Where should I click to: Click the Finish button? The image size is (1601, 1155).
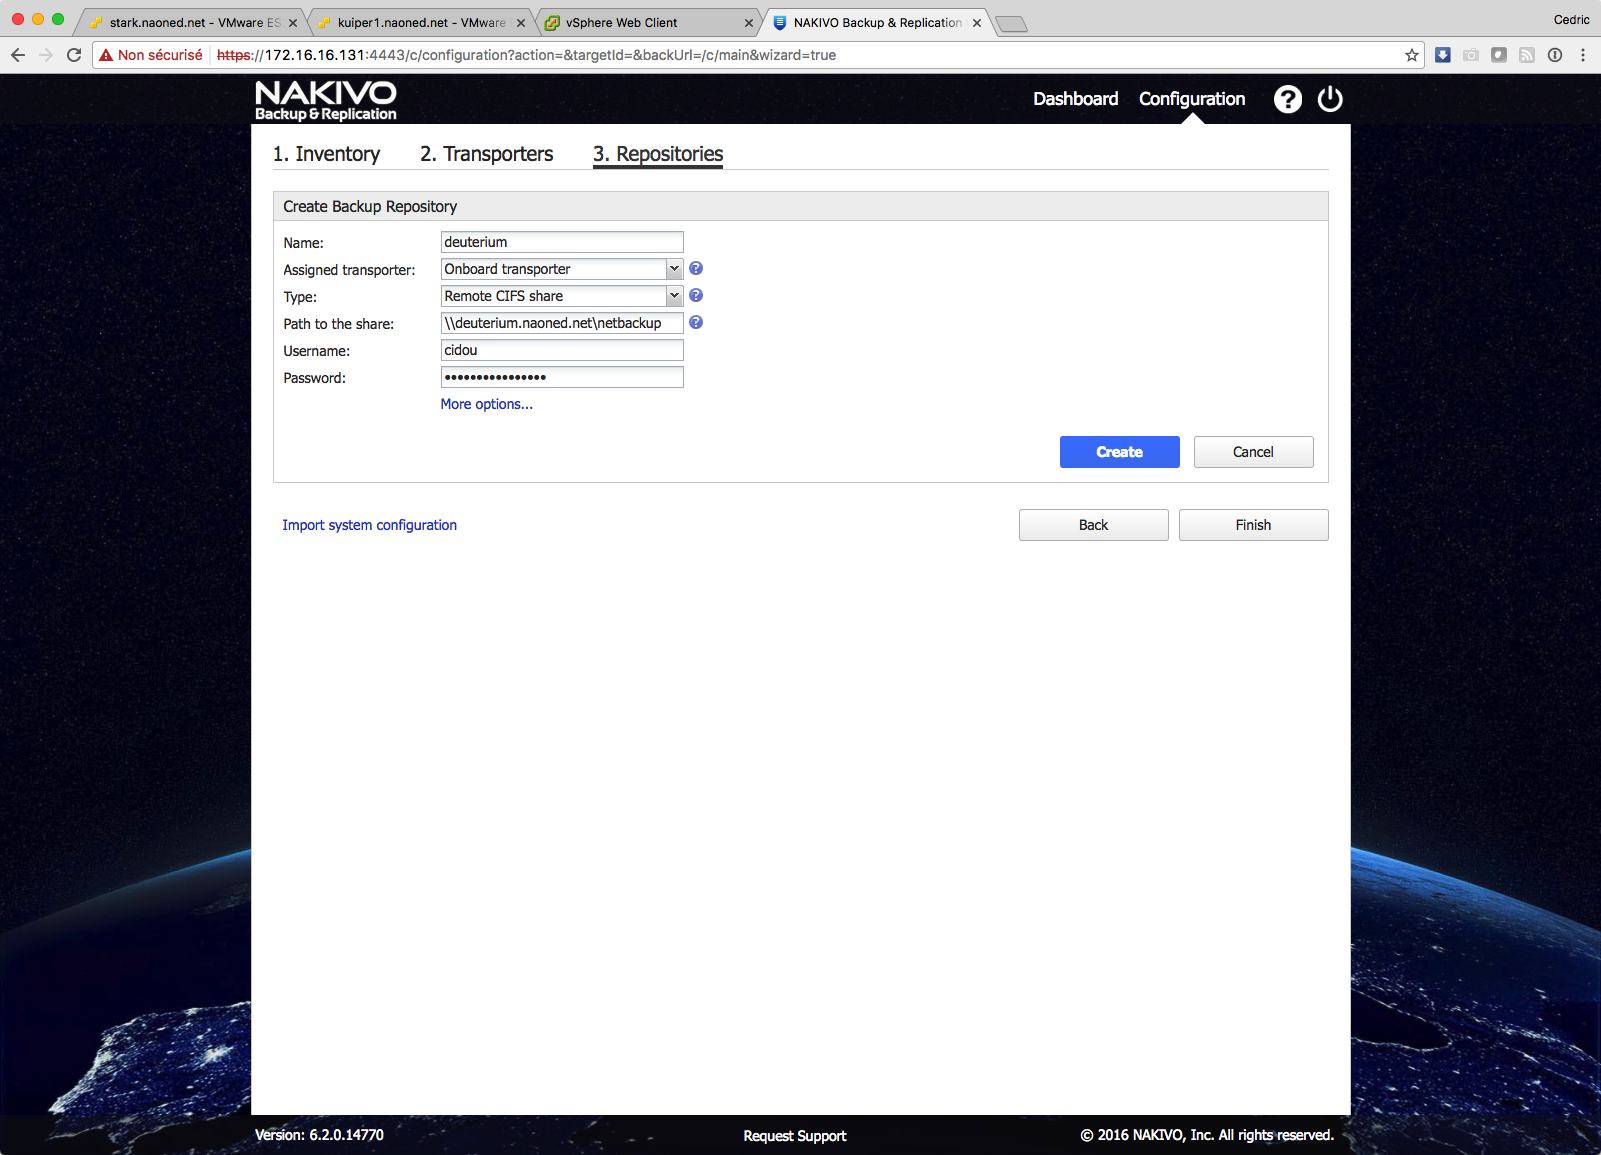click(1253, 525)
